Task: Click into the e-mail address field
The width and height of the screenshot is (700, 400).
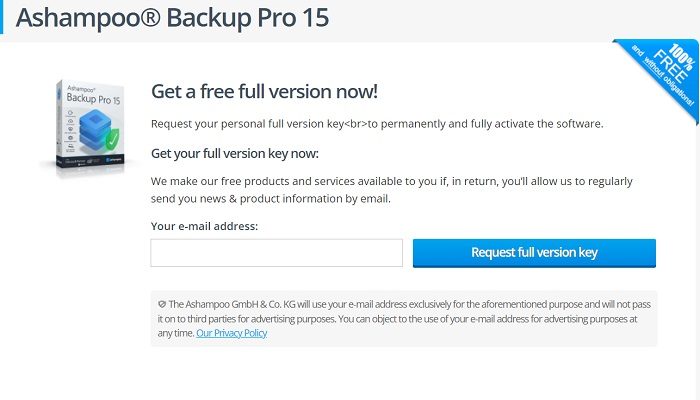Action: tap(276, 253)
